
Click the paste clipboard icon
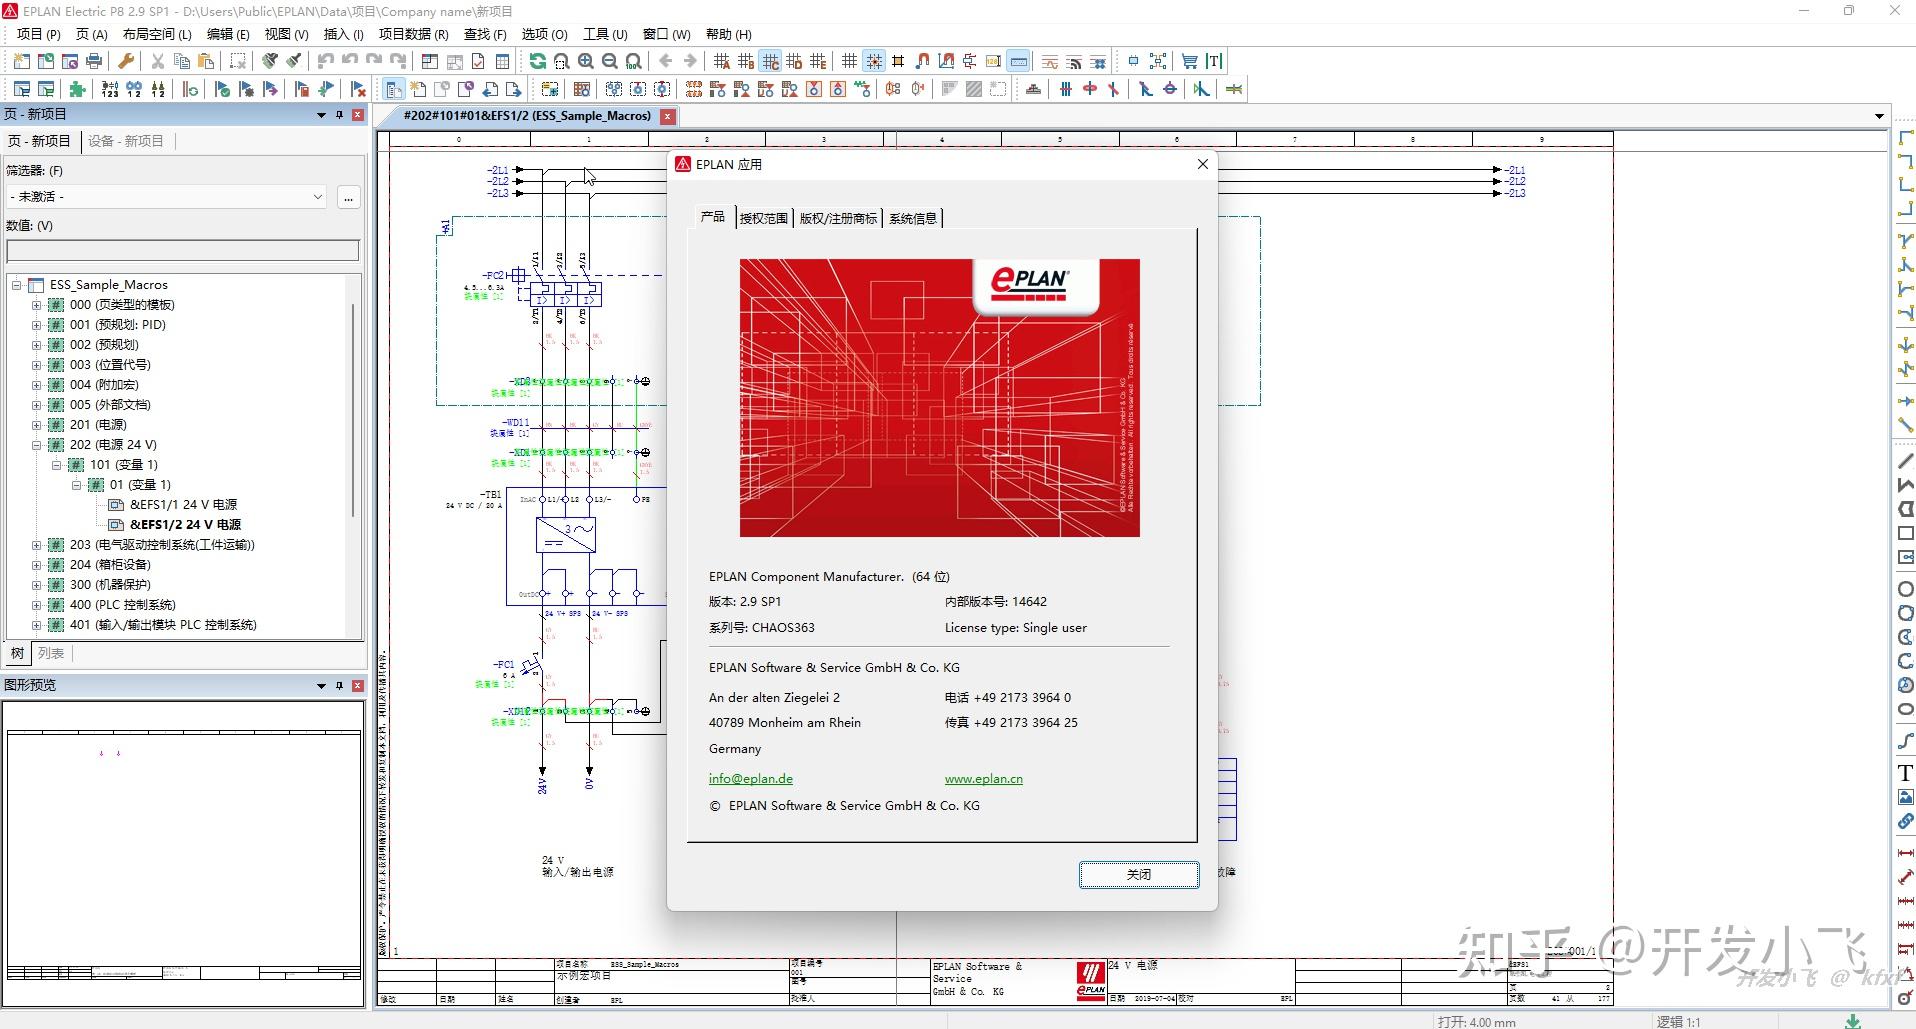[x=206, y=62]
